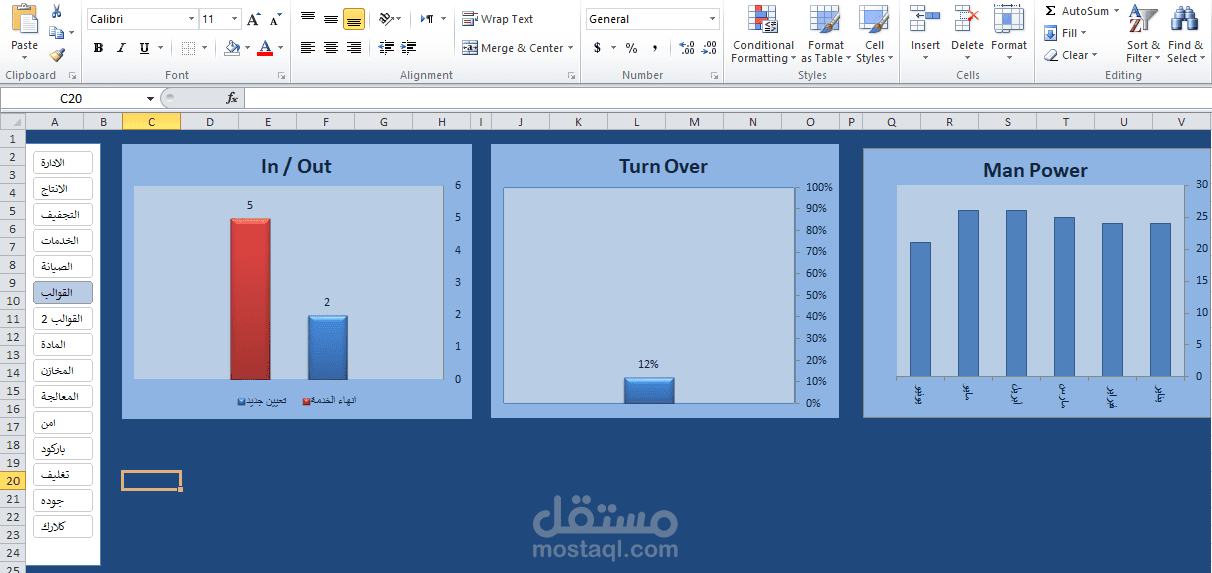The width and height of the screenshot is (1212, 573).
Task: Open Find & Select binoculars menu
Action: (x=1186, y=35)
